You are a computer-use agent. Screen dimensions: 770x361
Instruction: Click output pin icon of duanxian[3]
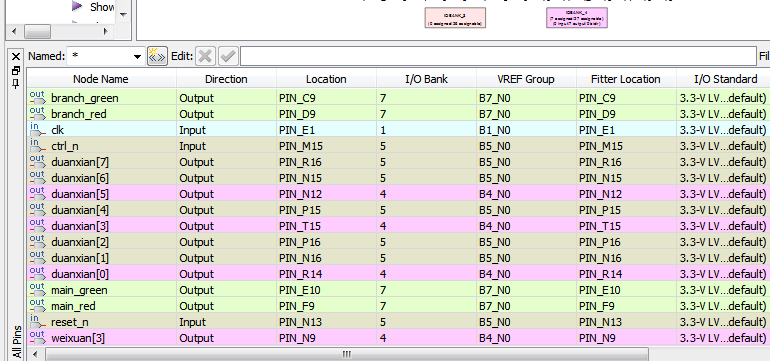[x=37, y=225]
